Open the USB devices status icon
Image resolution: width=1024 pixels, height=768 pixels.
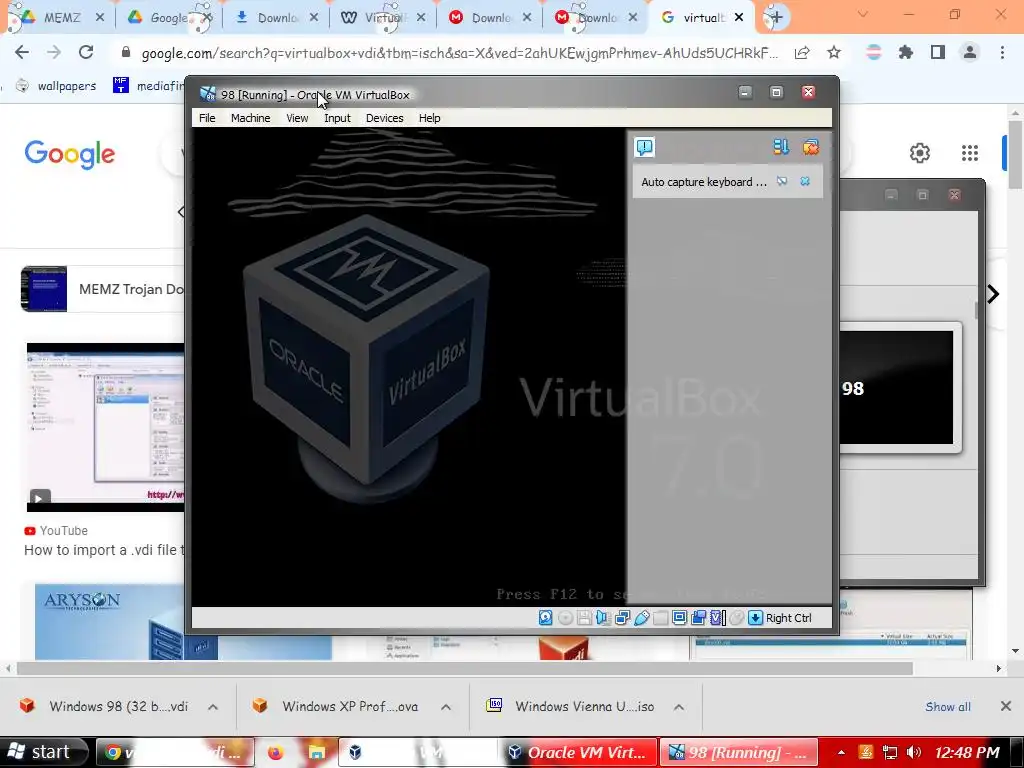(x=641, y=618)
